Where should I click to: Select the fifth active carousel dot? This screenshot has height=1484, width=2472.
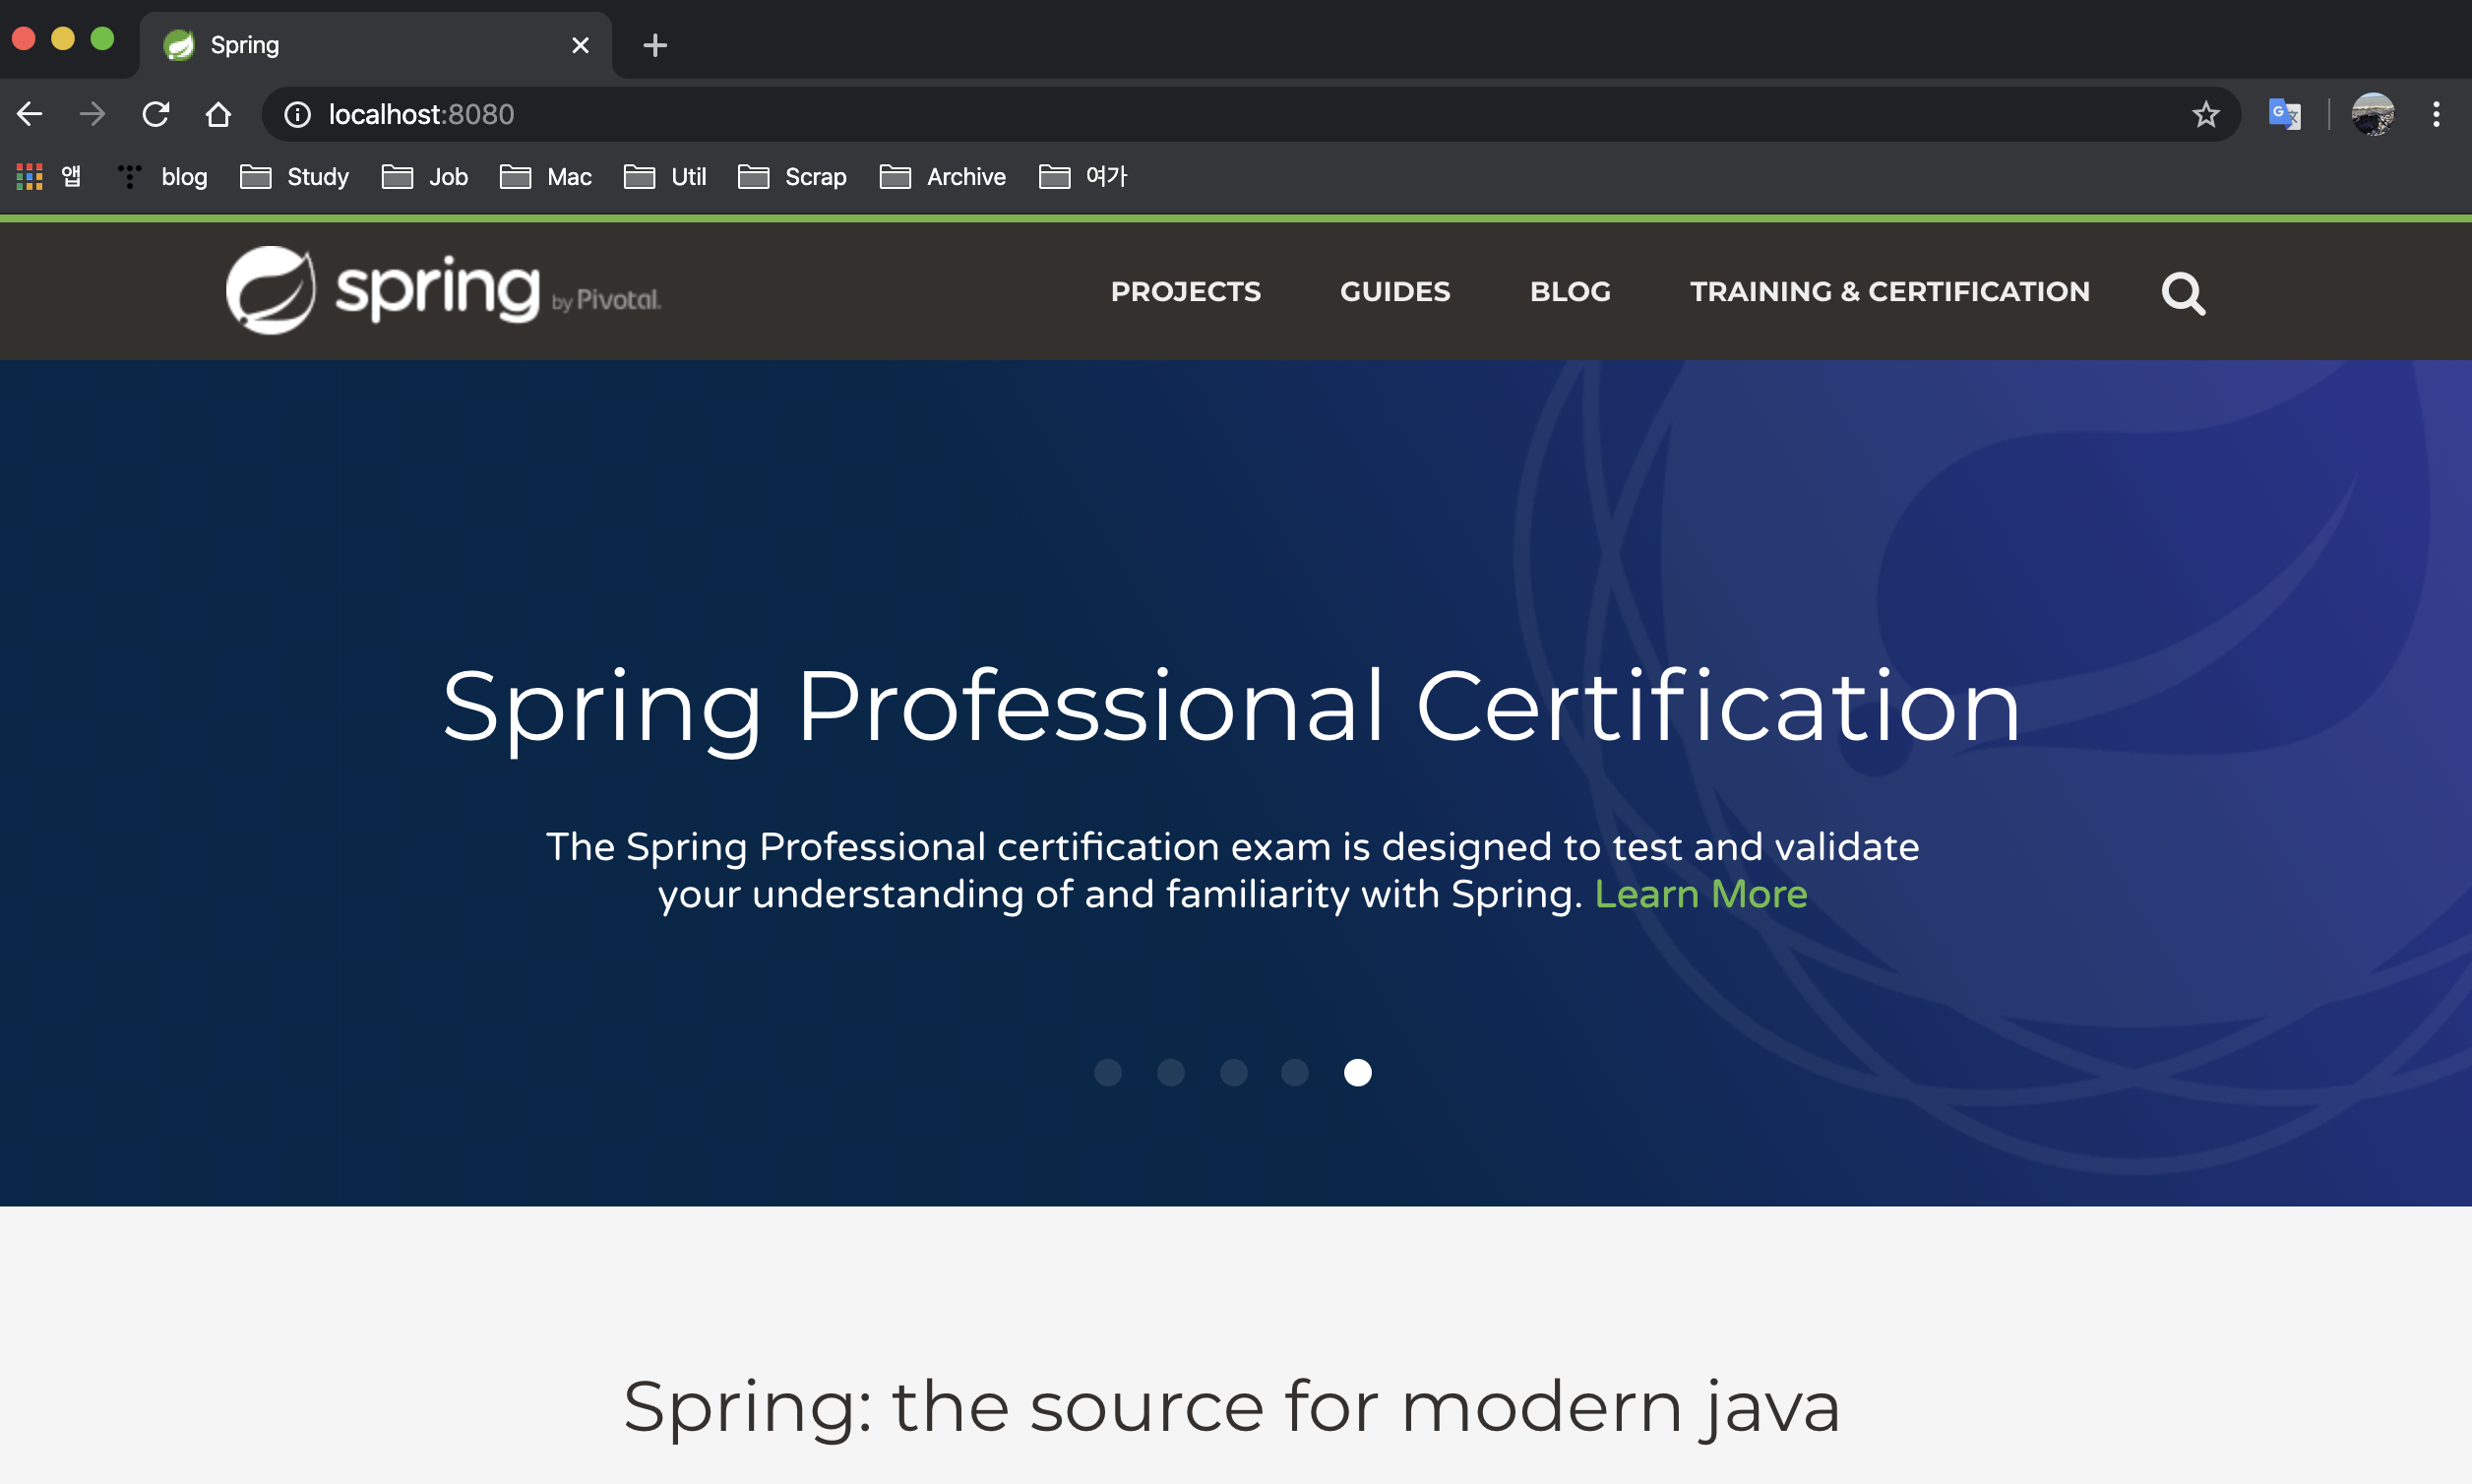point(1358,1072)
